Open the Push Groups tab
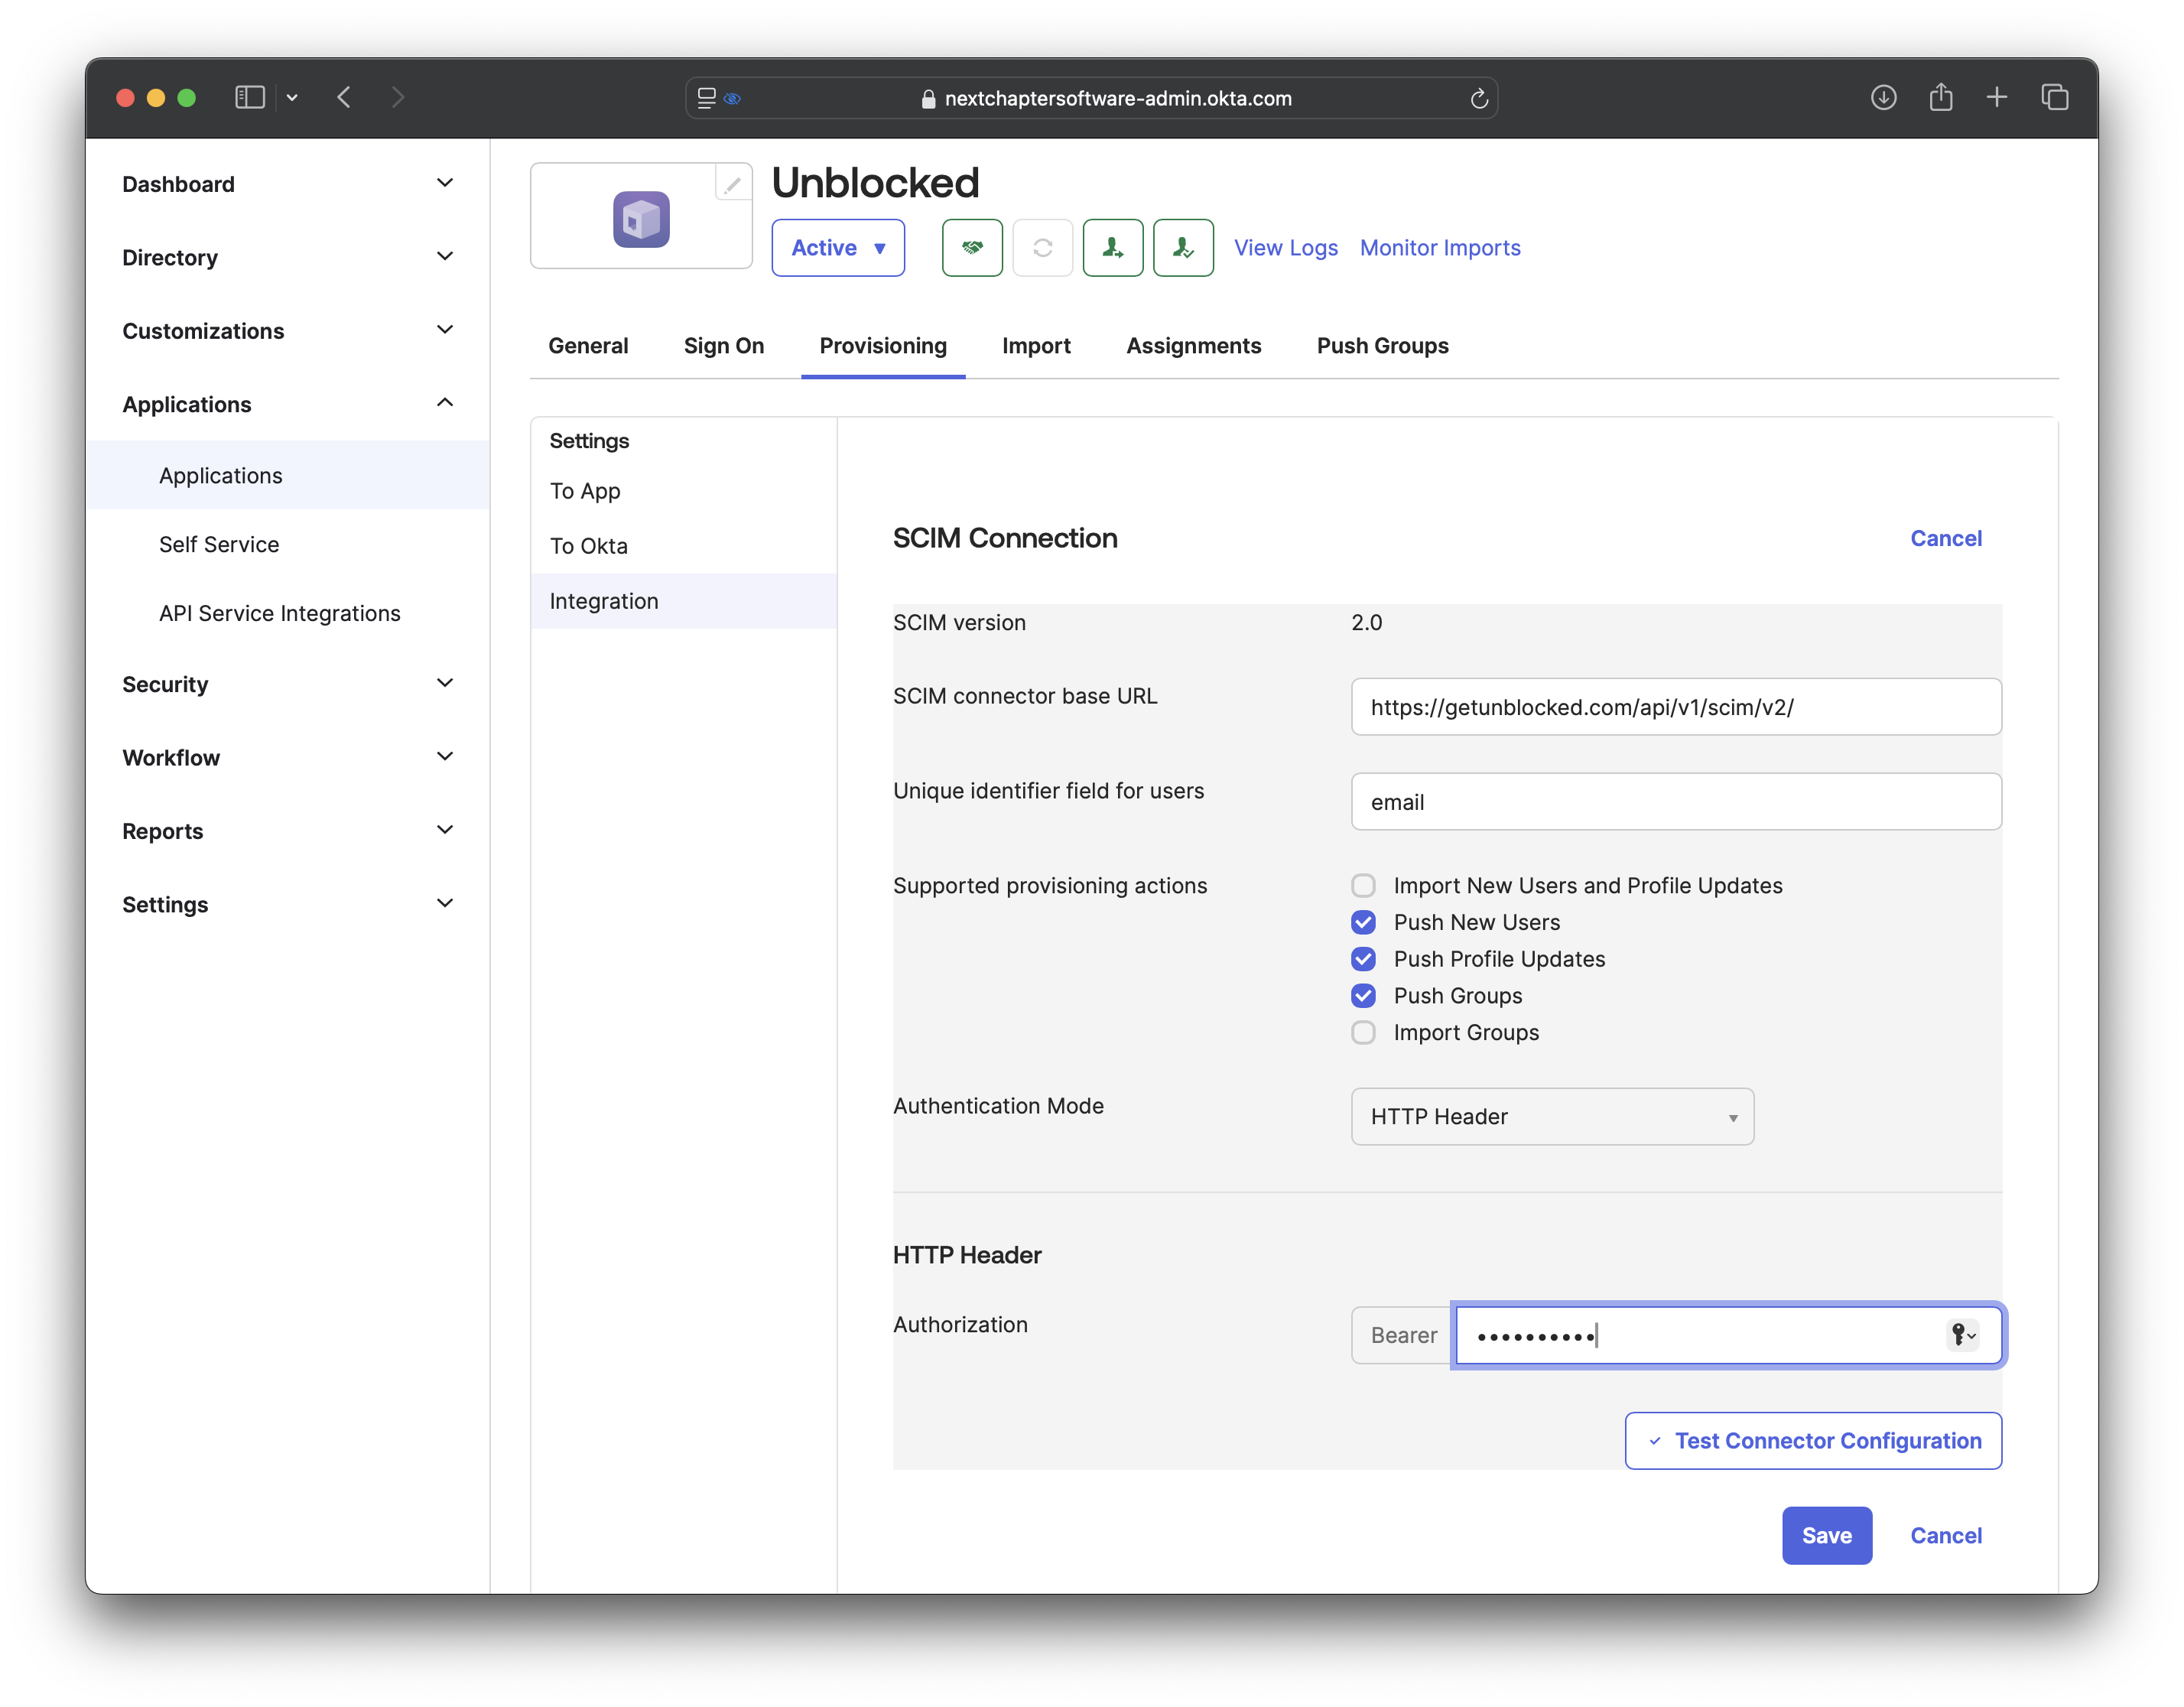The width and height of the screenshot is (2184, 1707). pyautogui.click(x=1382, y=345)
